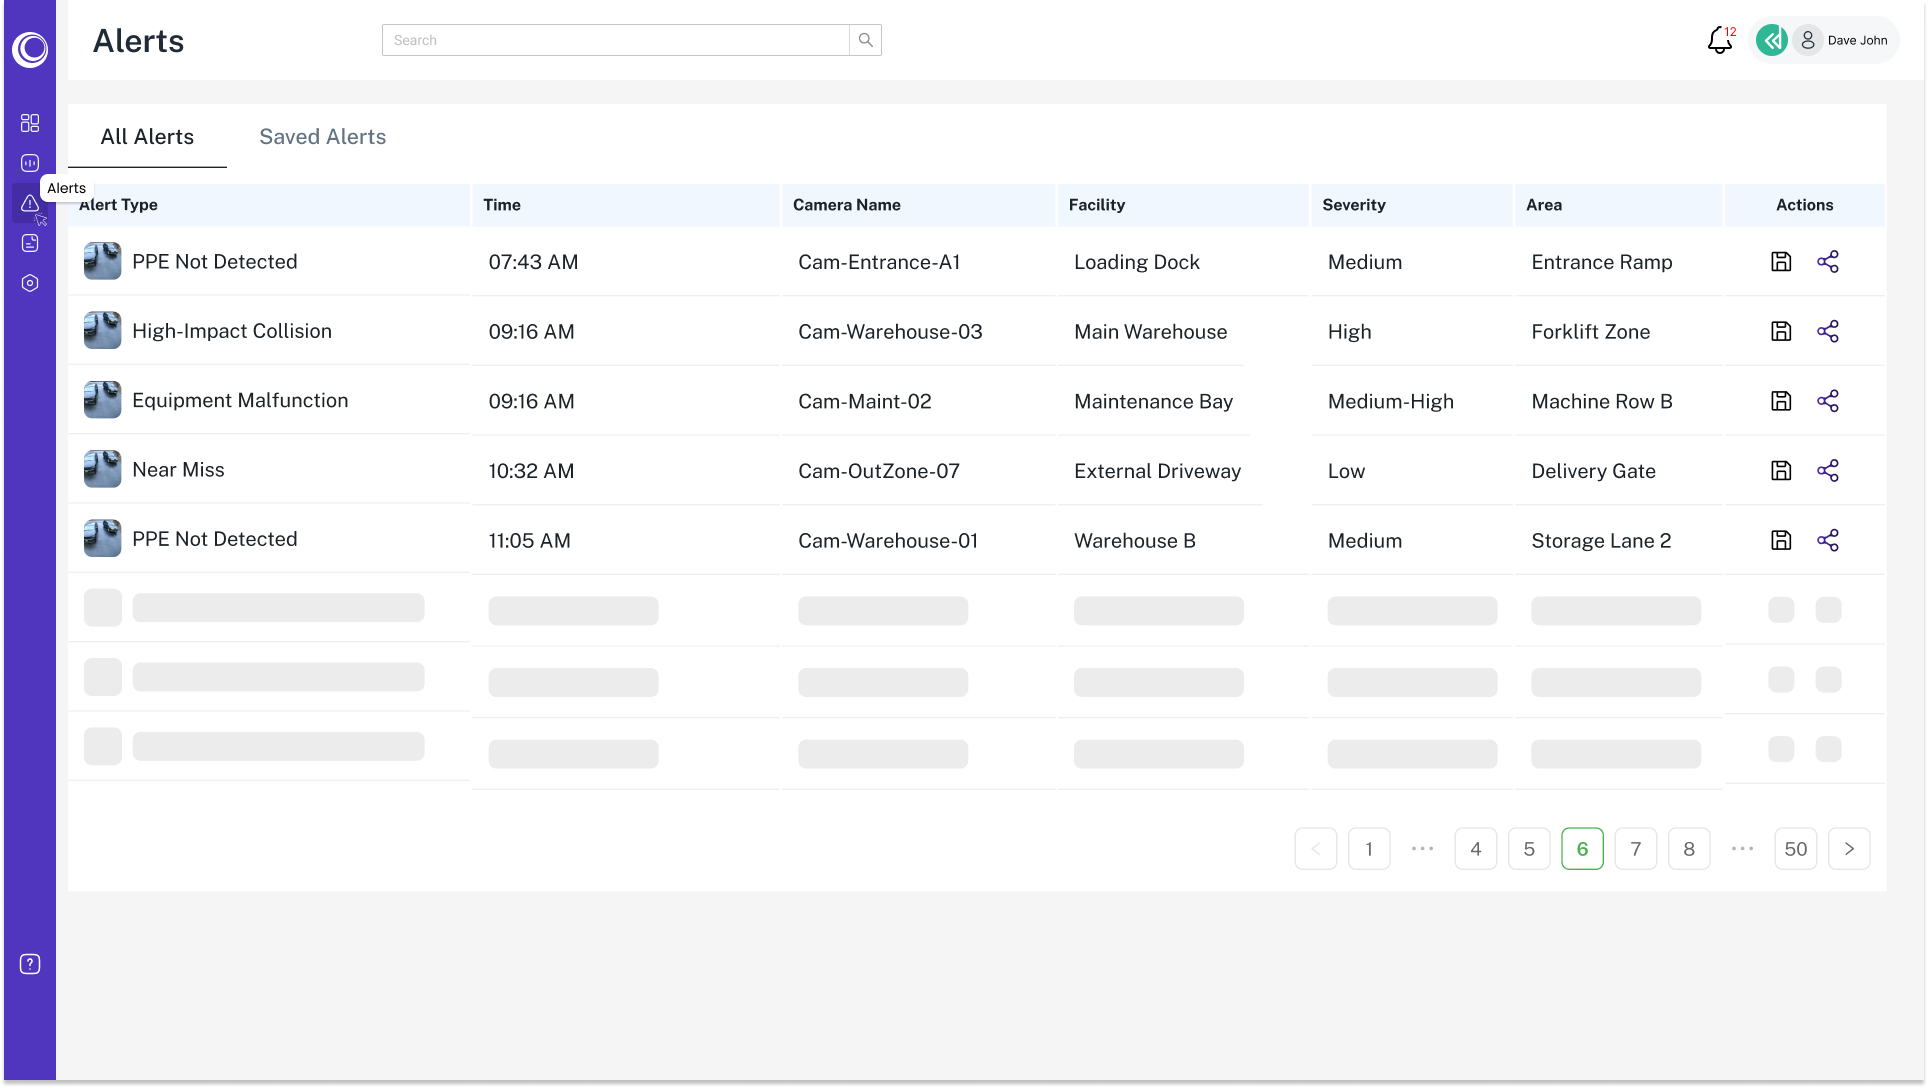Share the Near Miss alert
Image resolution: width=1928 pixels, height=1088 pixels.
pyautogui.click(x=1828, y=470)
